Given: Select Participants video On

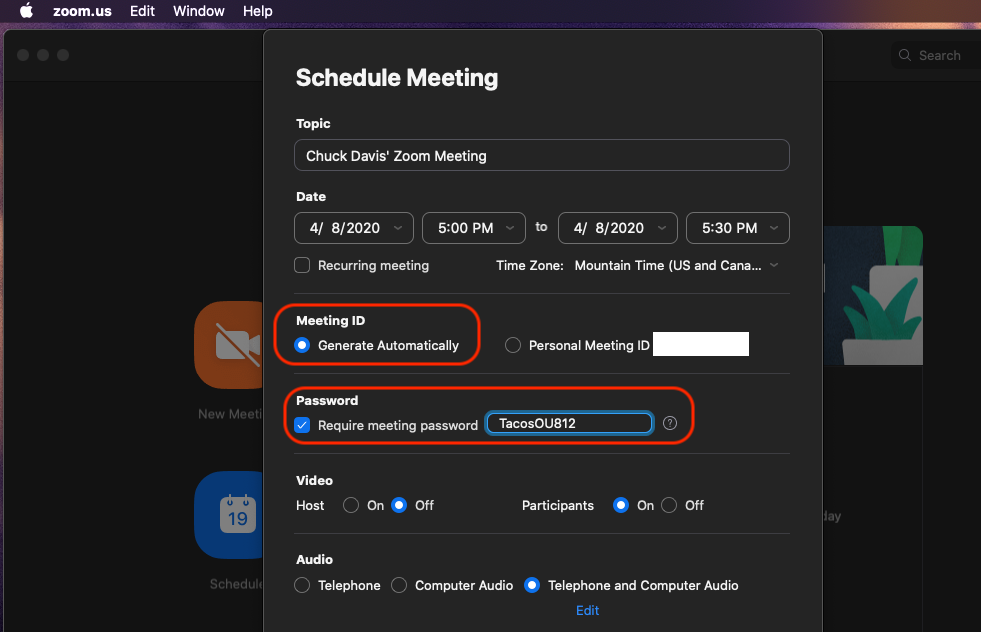Looking at the screenshot, I should click(x=621, y=505).
